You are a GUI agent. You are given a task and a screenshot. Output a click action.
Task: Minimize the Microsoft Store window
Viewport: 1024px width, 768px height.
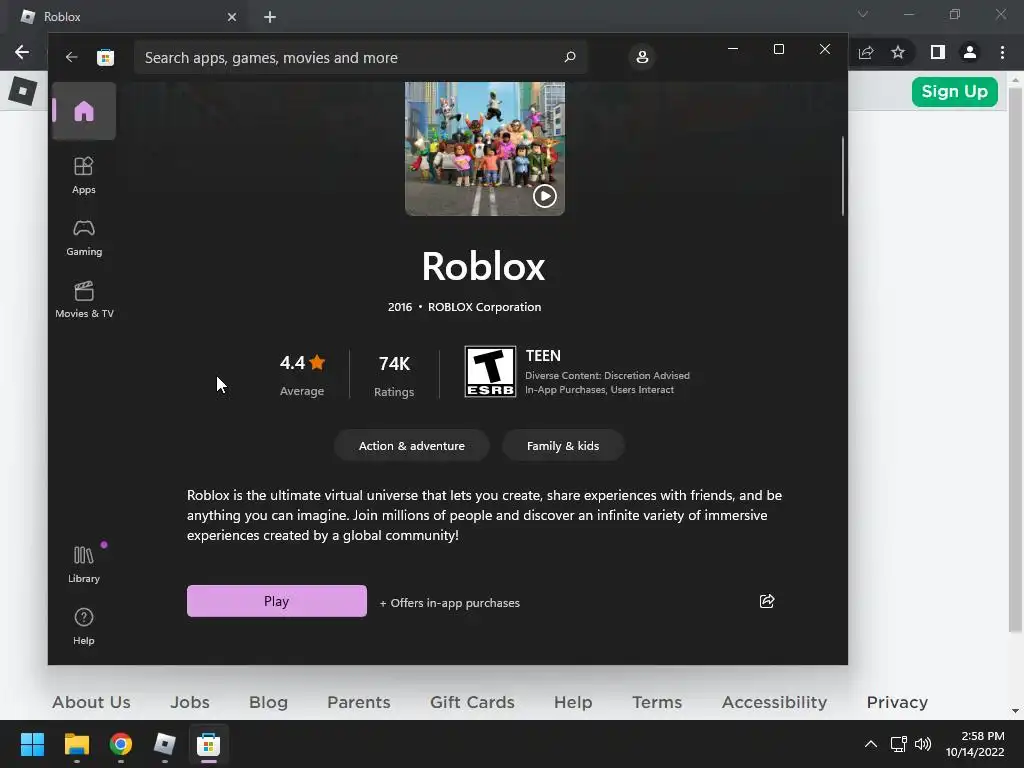(733, 49)
